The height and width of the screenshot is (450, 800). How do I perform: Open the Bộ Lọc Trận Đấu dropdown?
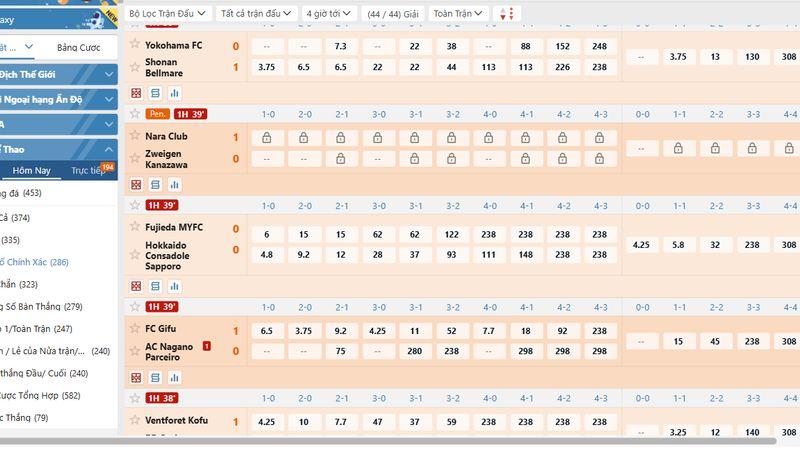click(x=168, y=13)
